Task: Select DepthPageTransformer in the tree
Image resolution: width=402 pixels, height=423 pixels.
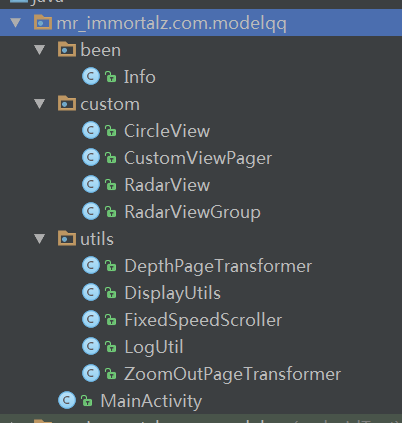Action: pos(218,266)
